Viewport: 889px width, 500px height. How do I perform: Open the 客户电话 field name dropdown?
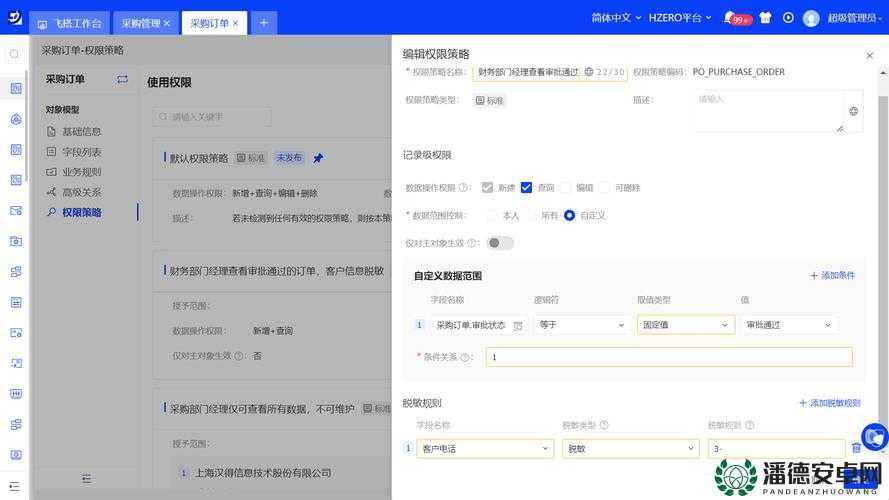coord(485,448)
